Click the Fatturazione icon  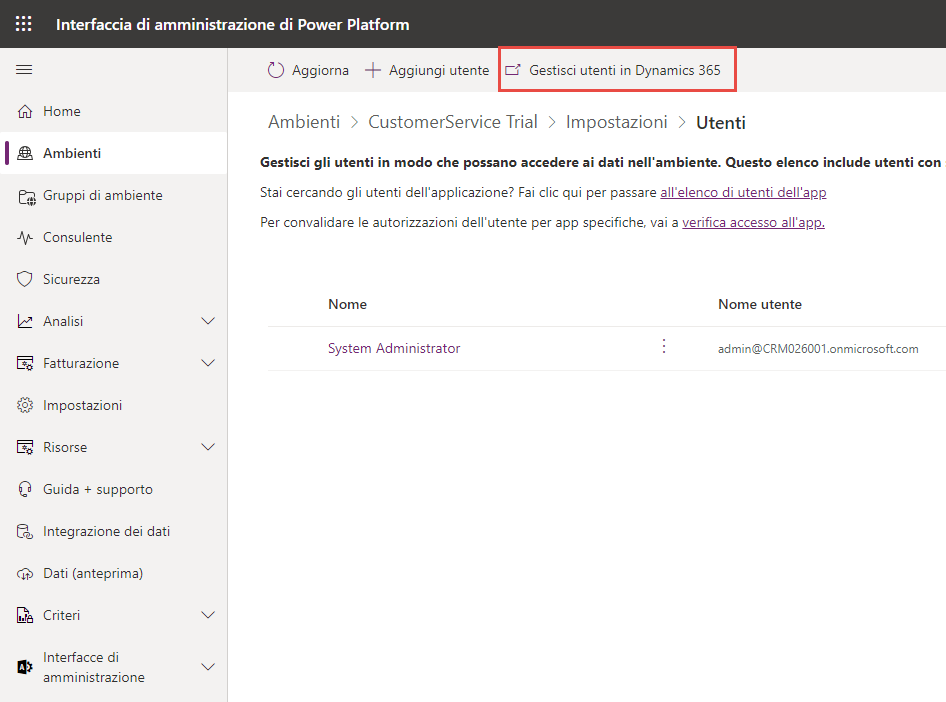point(25,364)
